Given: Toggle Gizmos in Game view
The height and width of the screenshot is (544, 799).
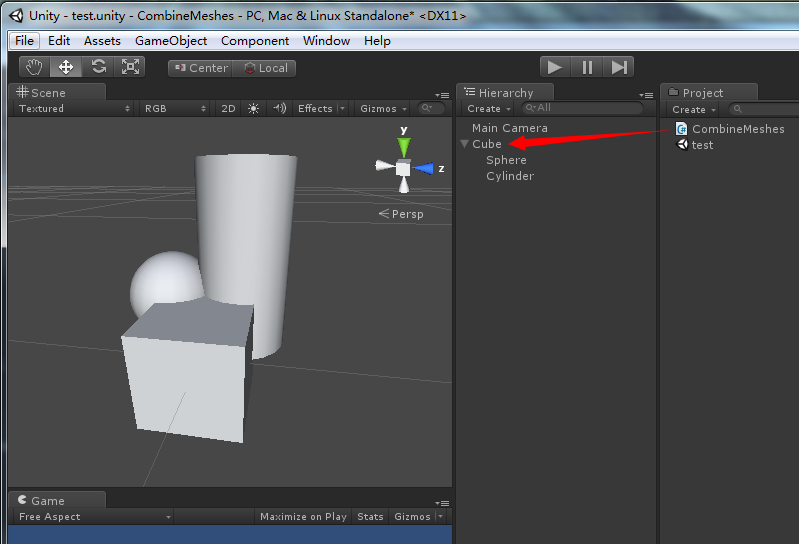Looking at the screenshot, I should [x=412, y=516].
